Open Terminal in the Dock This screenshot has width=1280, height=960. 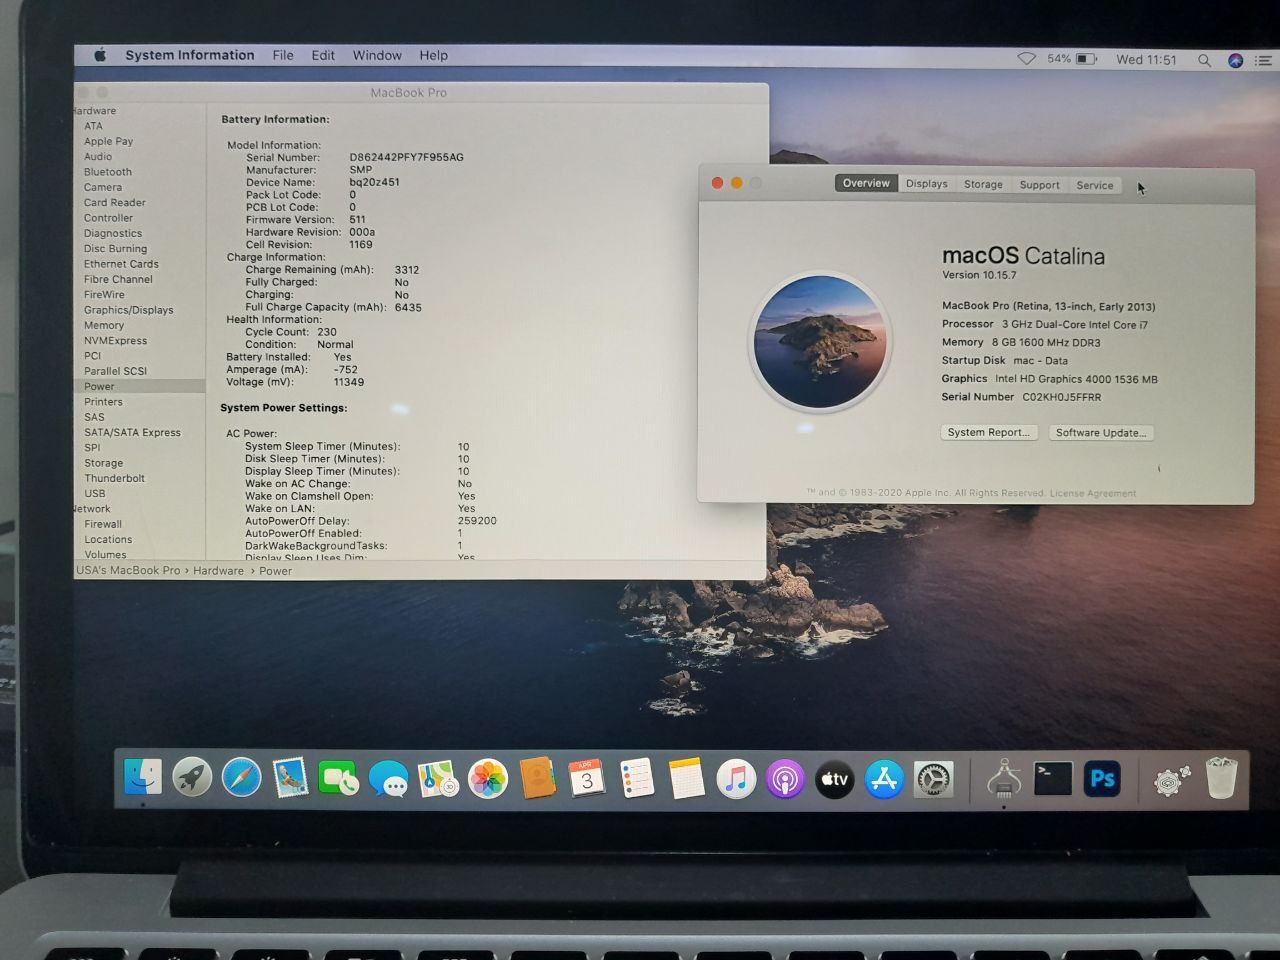click(1053, 779)
